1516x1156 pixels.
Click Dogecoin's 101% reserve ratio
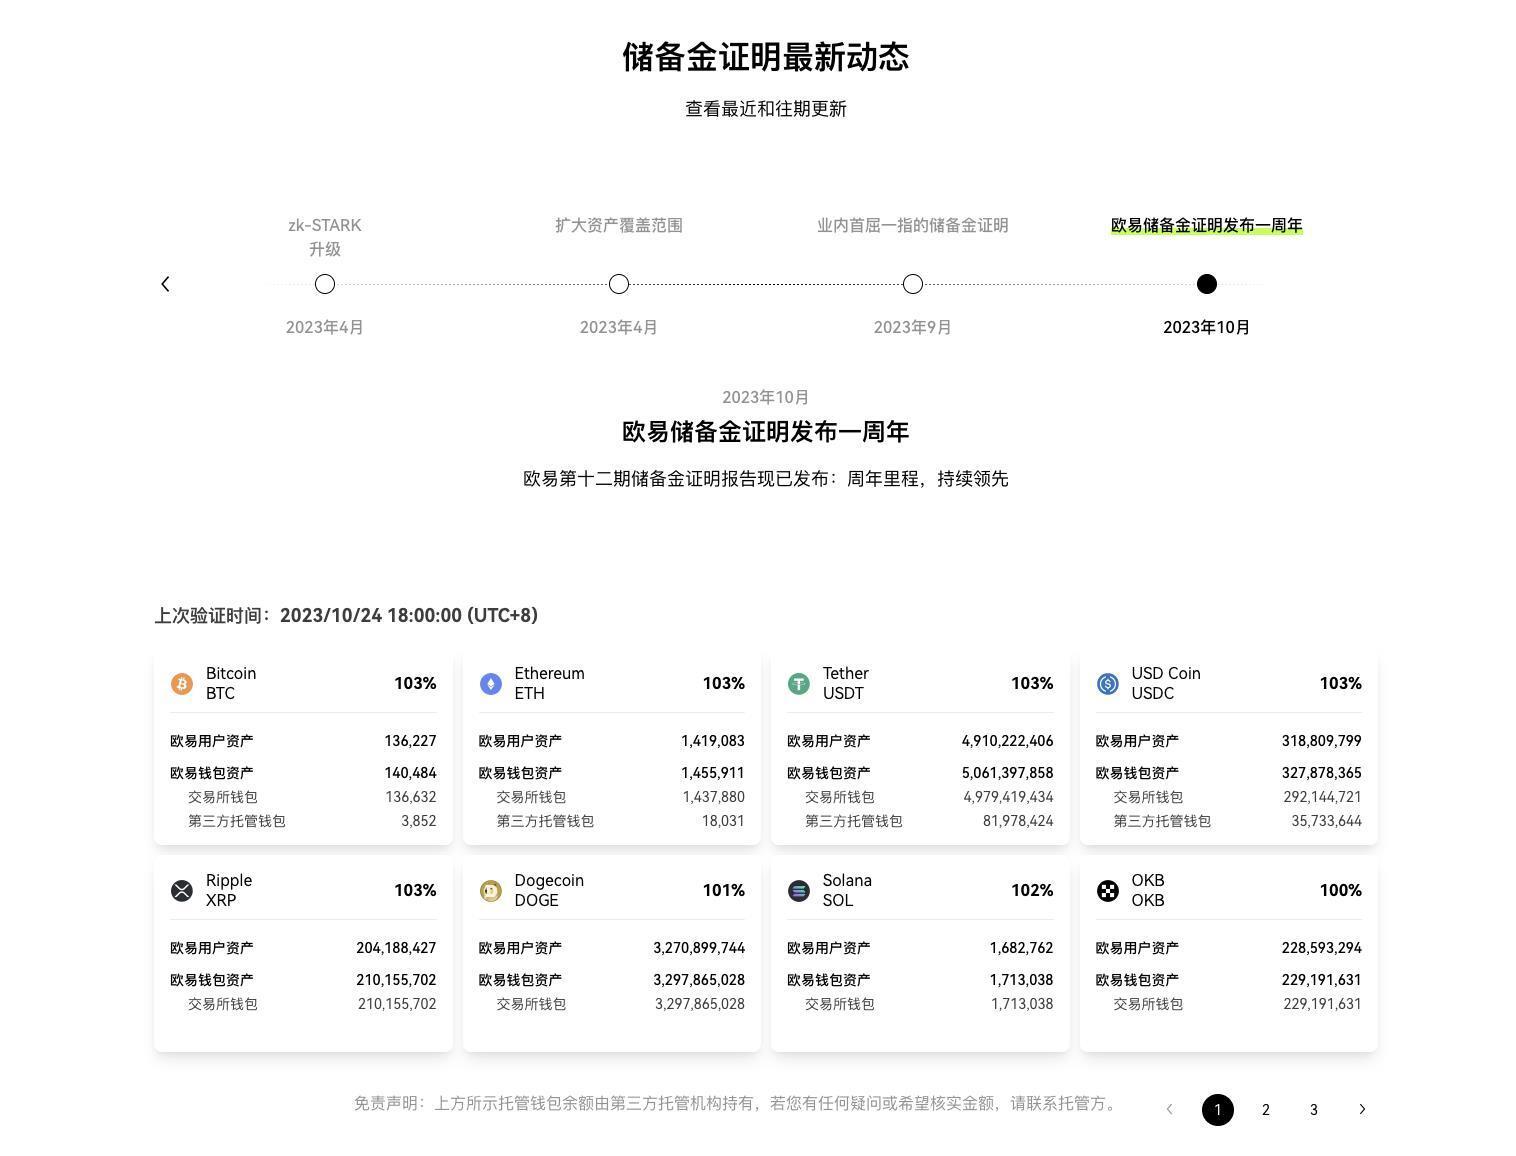click(724, 891)
